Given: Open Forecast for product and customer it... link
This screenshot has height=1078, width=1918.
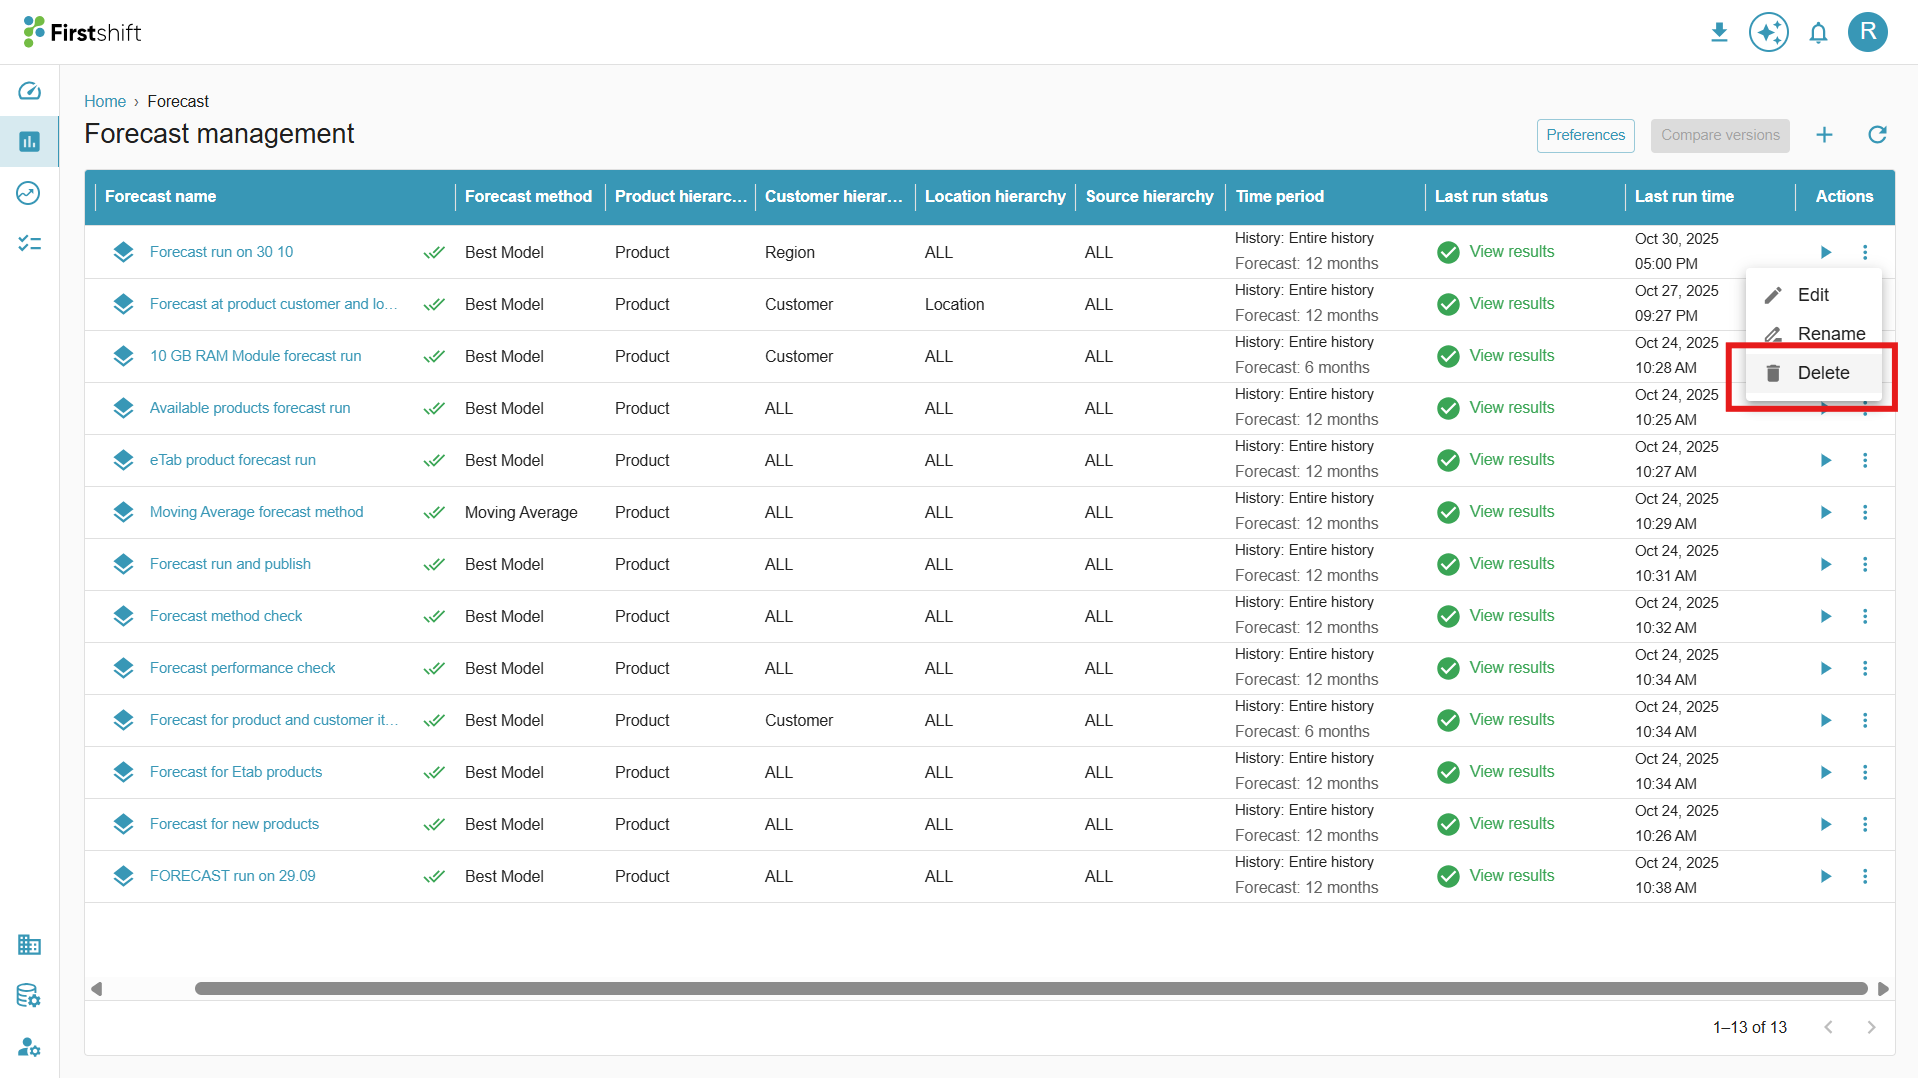Looking at the screenshot, I should click(273, 720).
